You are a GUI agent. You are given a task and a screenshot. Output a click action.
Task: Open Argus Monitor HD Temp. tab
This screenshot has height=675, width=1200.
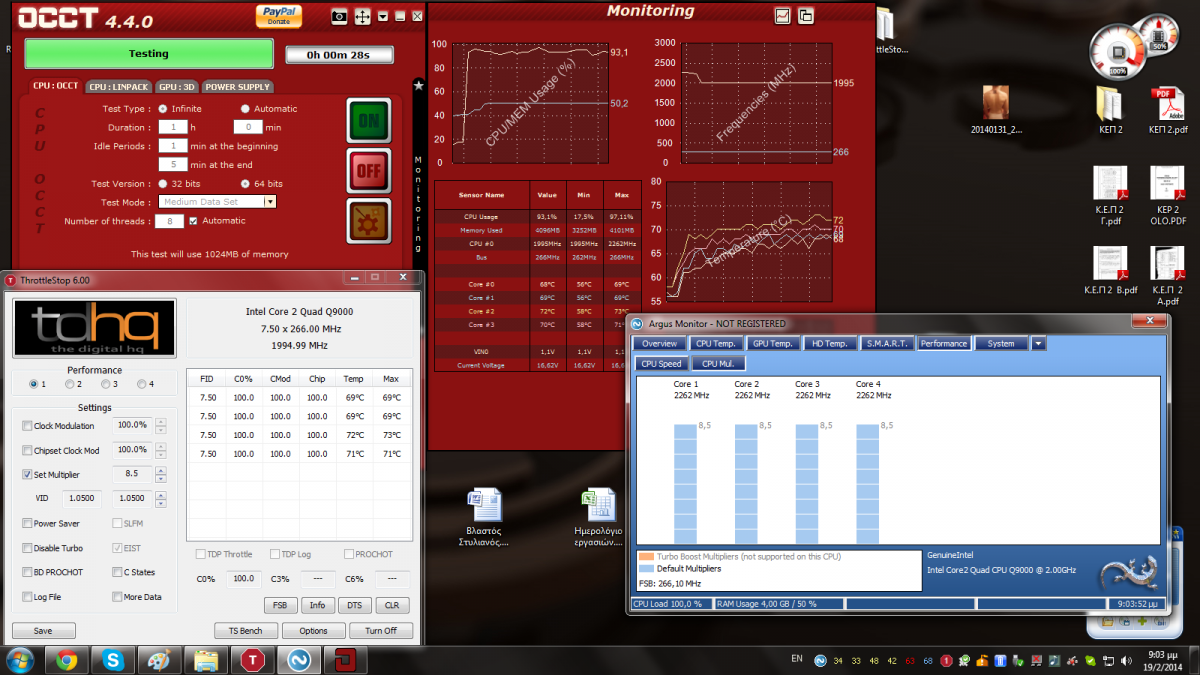click(x=829, y=343)
